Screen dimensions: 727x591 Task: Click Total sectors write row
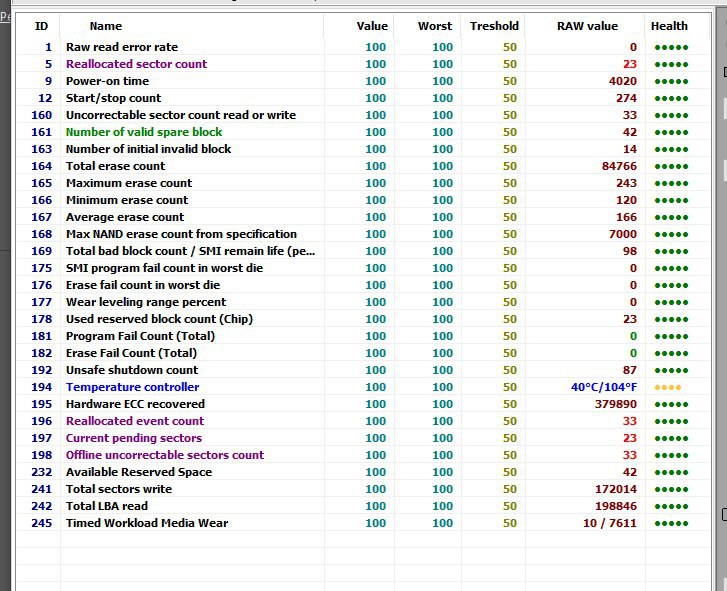pos(363,489)
